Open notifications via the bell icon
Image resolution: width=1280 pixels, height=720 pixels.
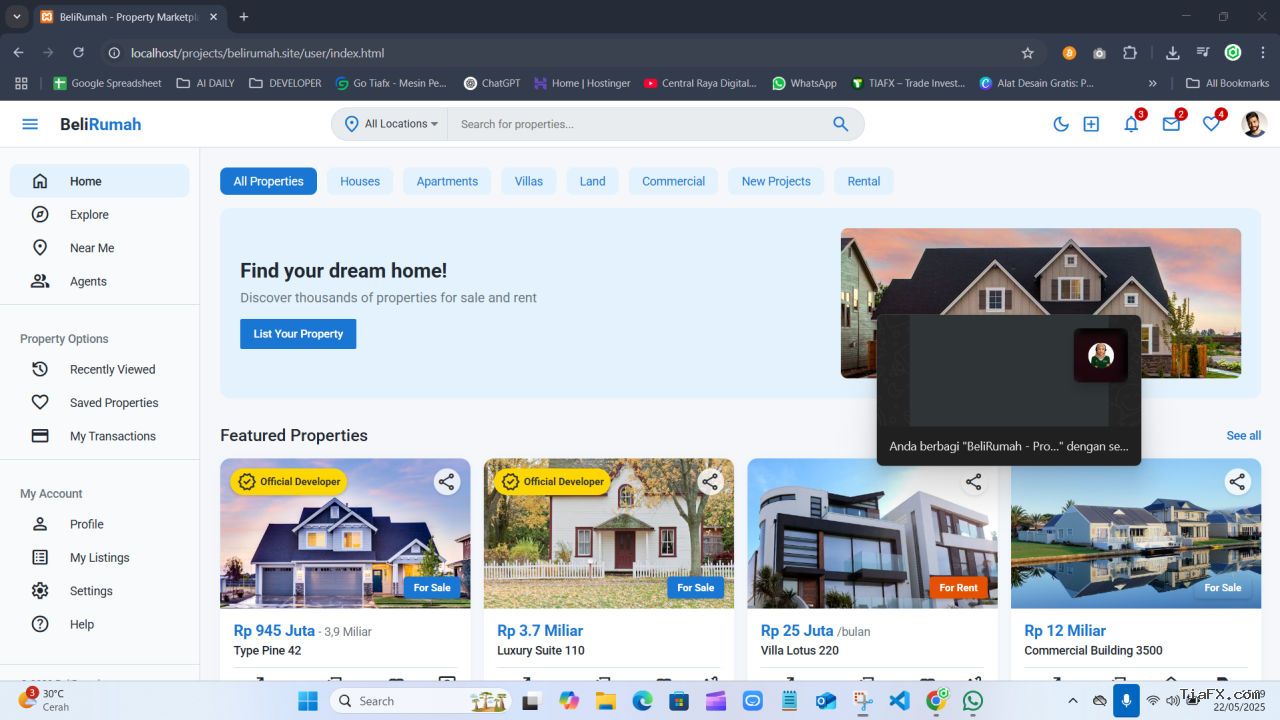[x=1131, y=124]
